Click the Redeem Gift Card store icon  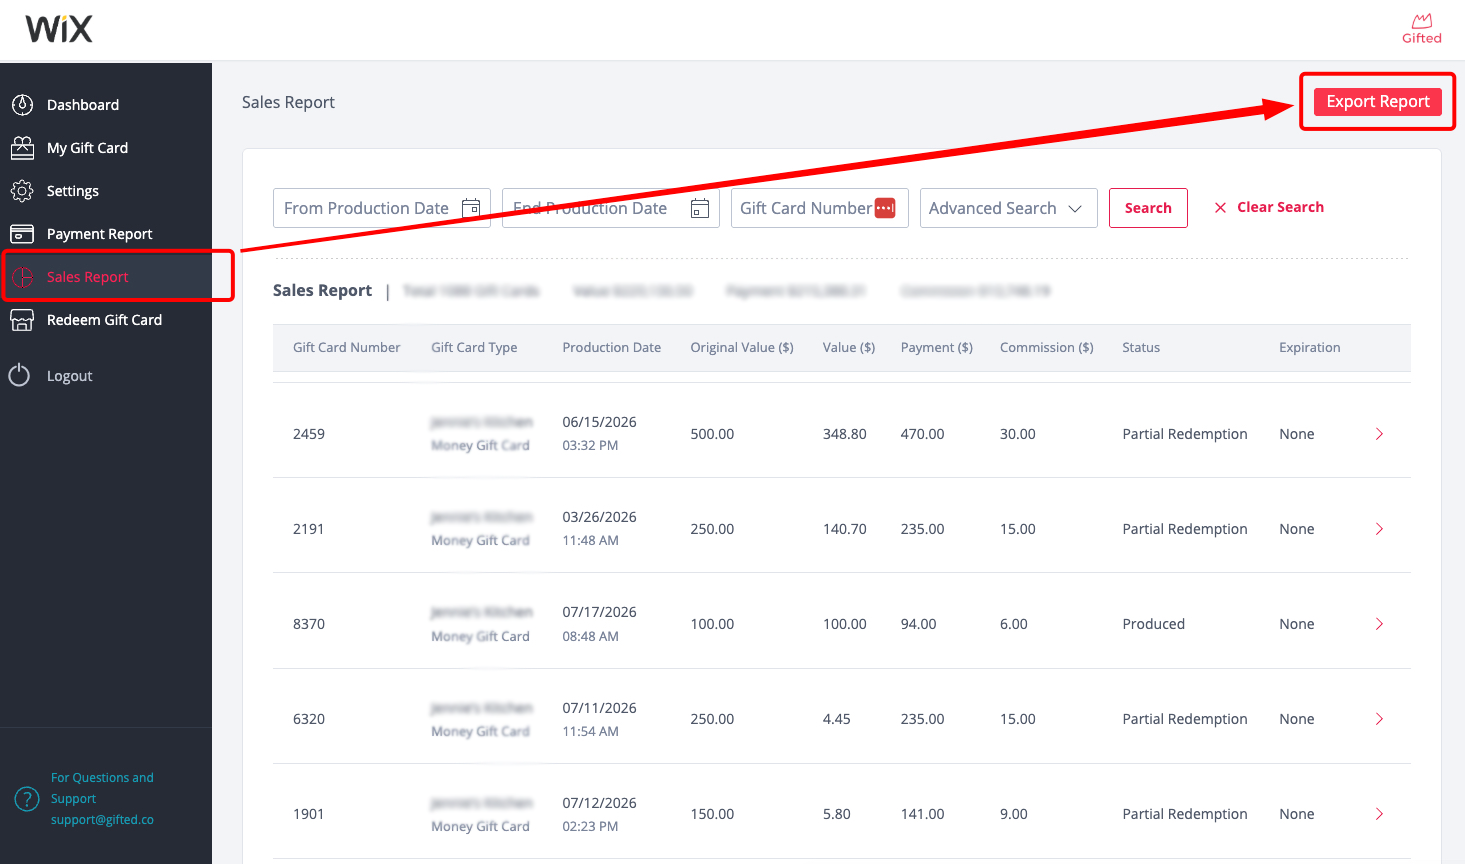click(22, 320)
